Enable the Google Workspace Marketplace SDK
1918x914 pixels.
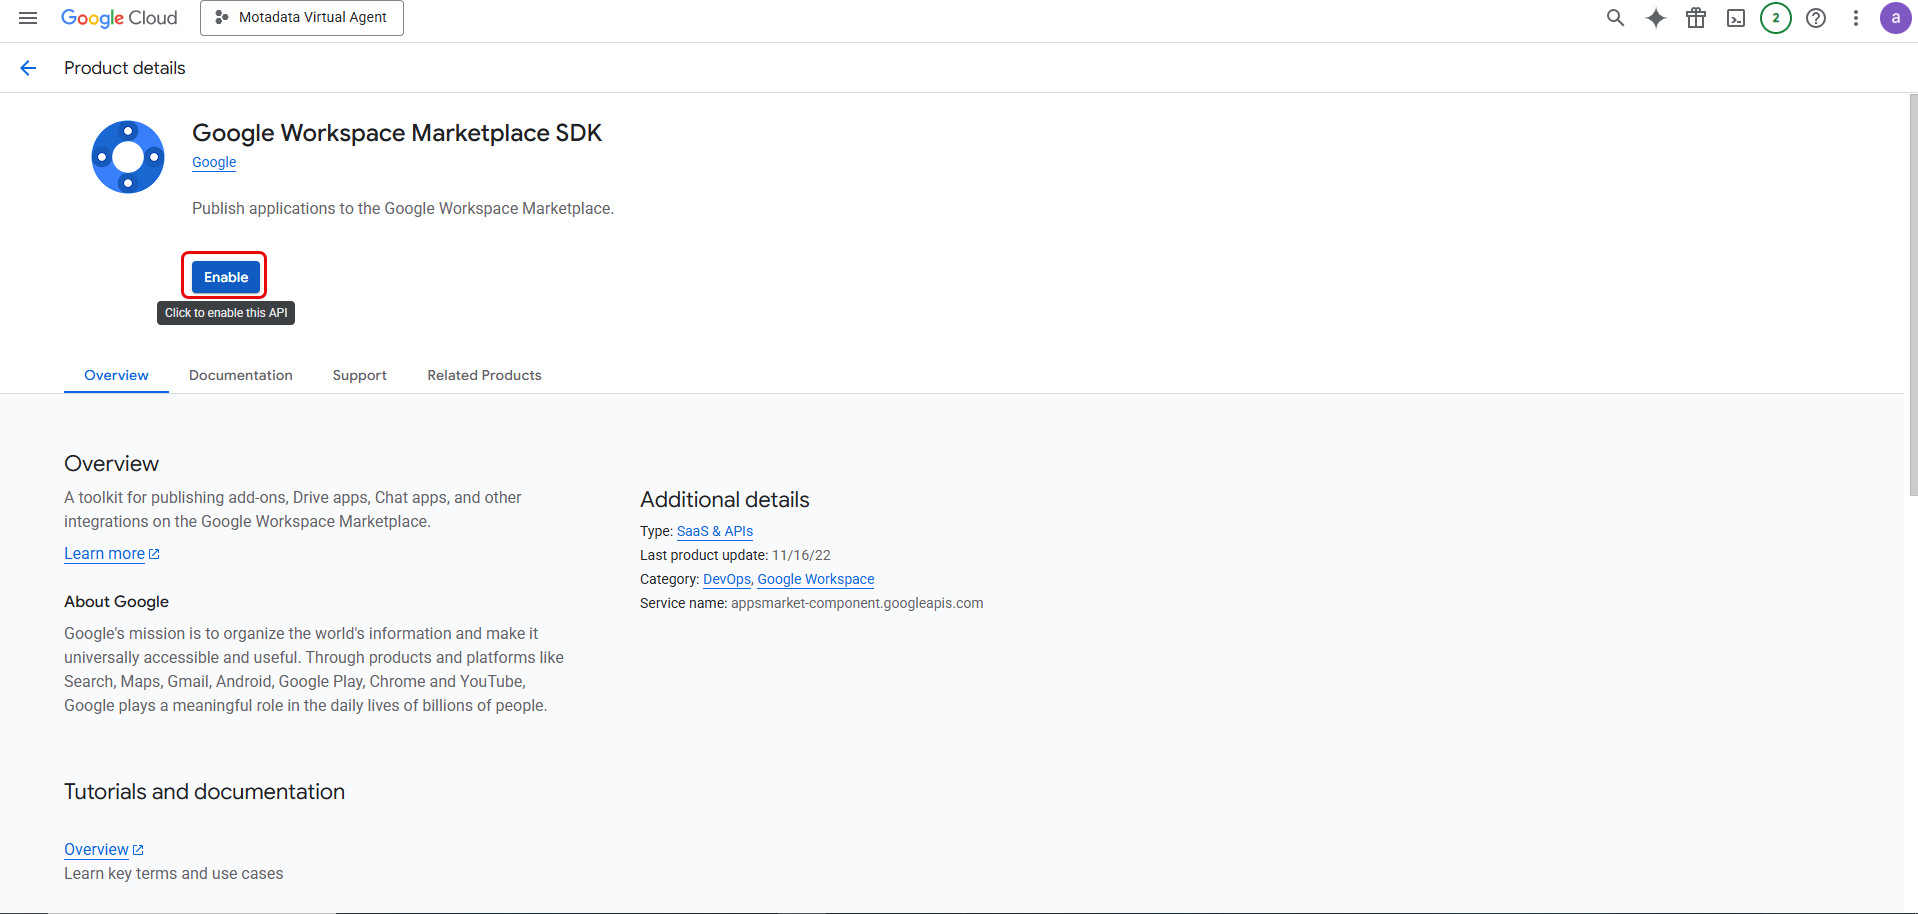pyautogui.click(x=224, y=276)
